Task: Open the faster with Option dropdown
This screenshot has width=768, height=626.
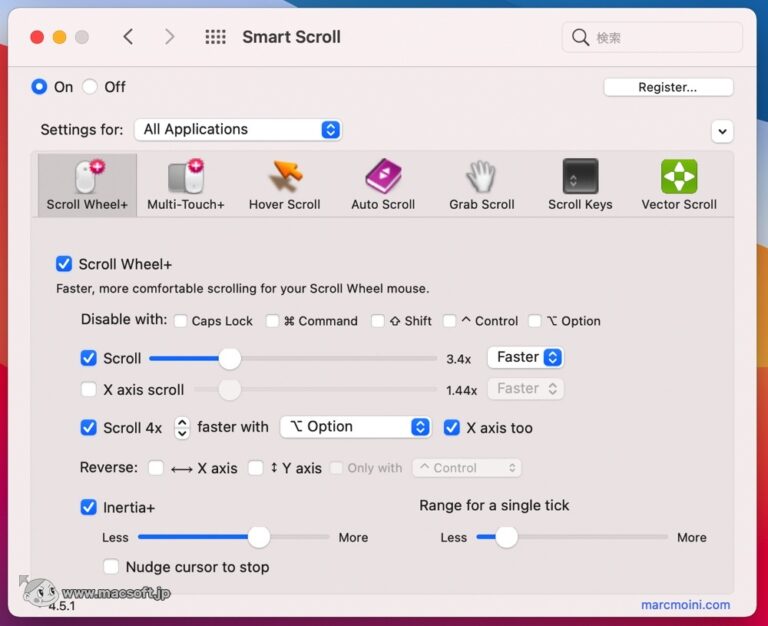Action: (x=356, y=427)
